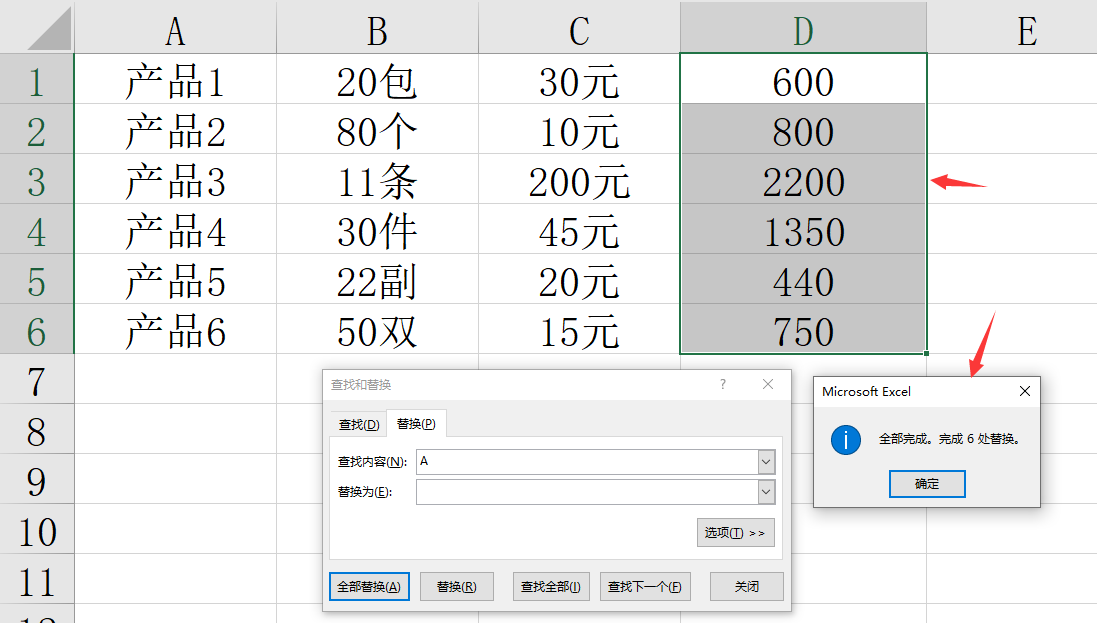
Task: Select row 3 header
Action: tap(37, 182)
